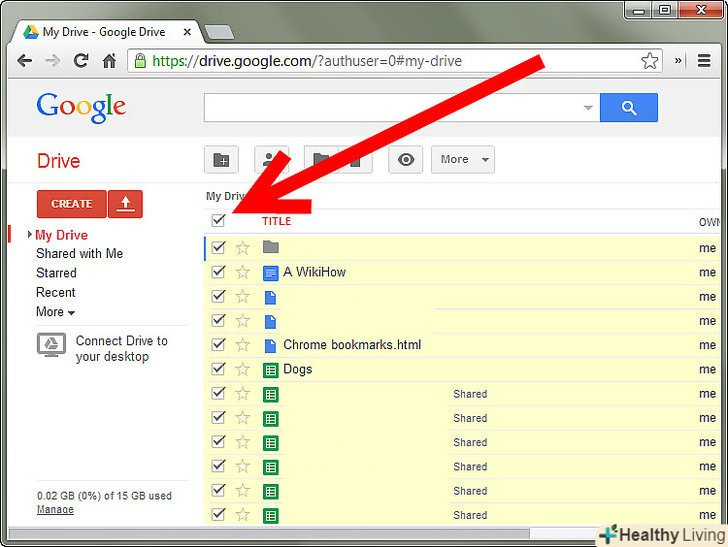Click the A WikiHow document icon
Viewport: 728px width, 547px height.
[270, 273]
